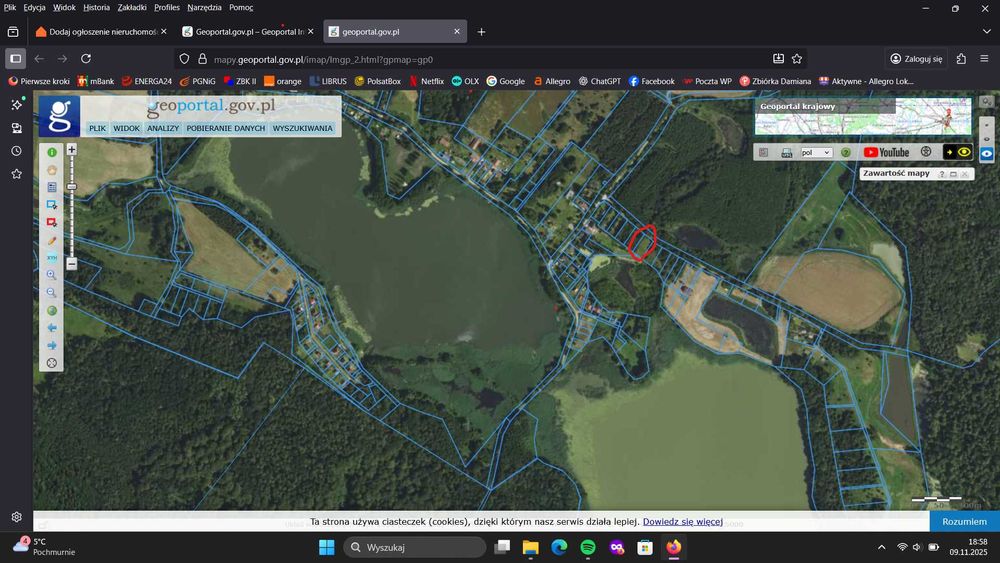Click the Rozumiem cookie button
The height and width of the screenshot is (563, 1000).
tap(964, 522)
